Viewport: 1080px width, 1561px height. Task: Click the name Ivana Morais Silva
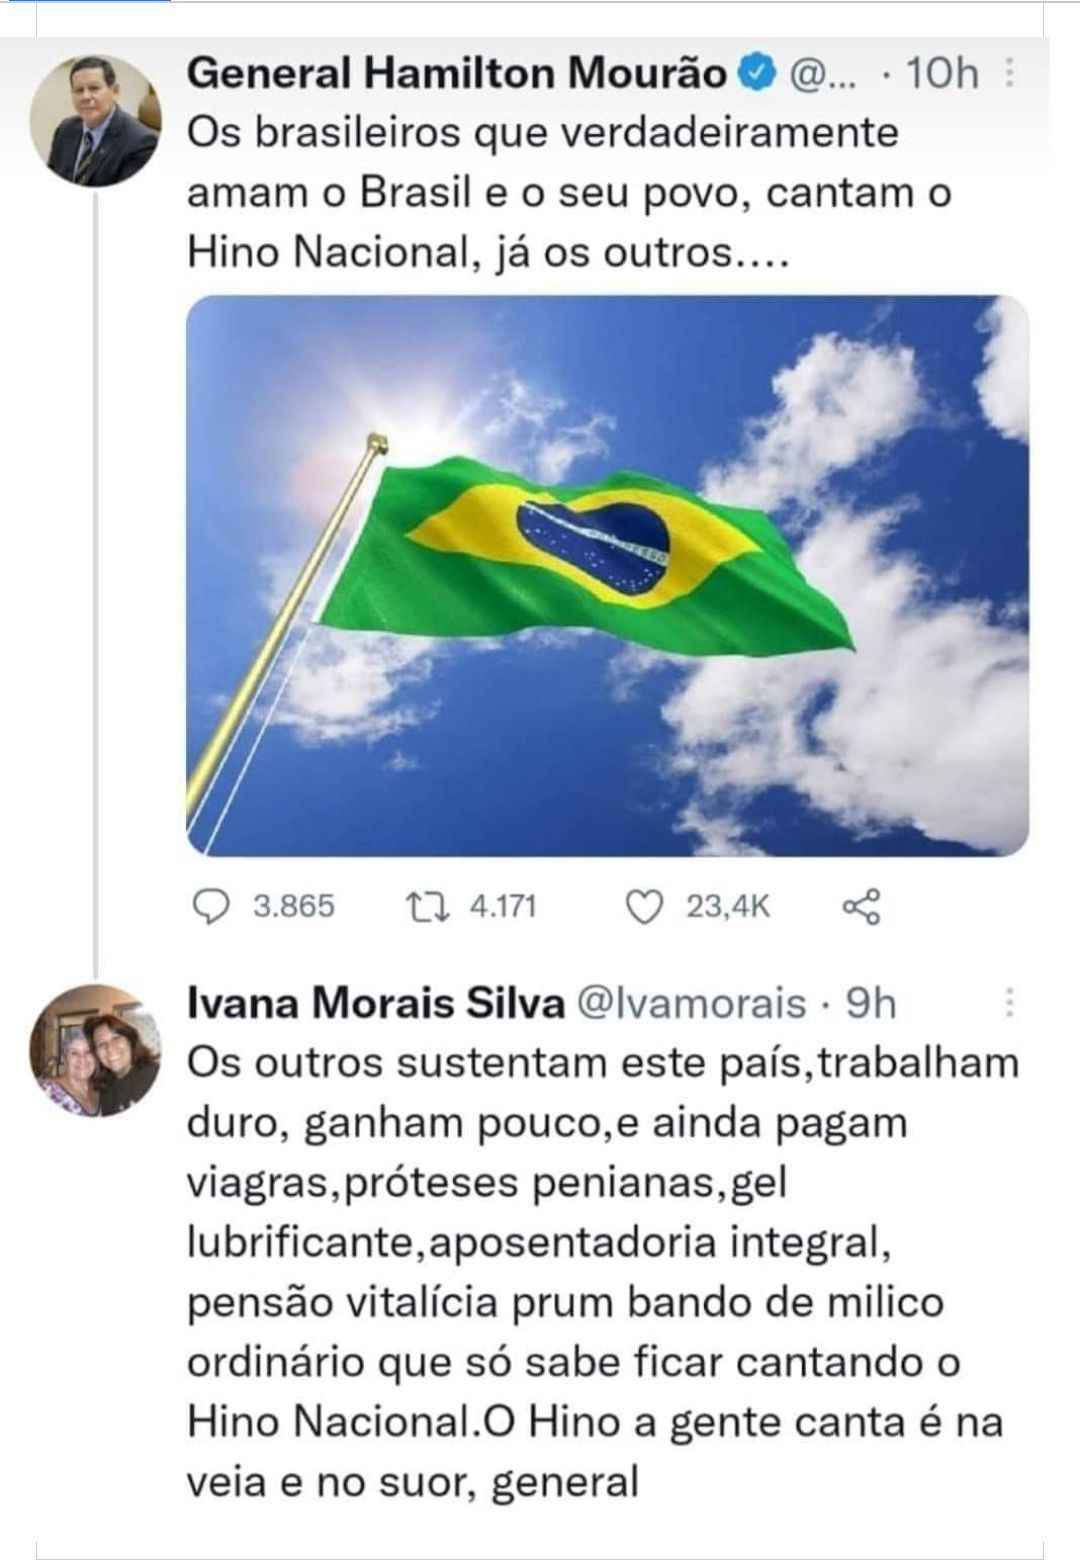(x=376, y=1002)
